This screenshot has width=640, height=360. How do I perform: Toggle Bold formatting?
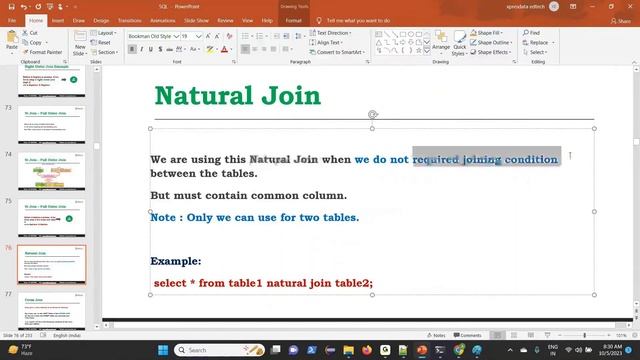132,49
